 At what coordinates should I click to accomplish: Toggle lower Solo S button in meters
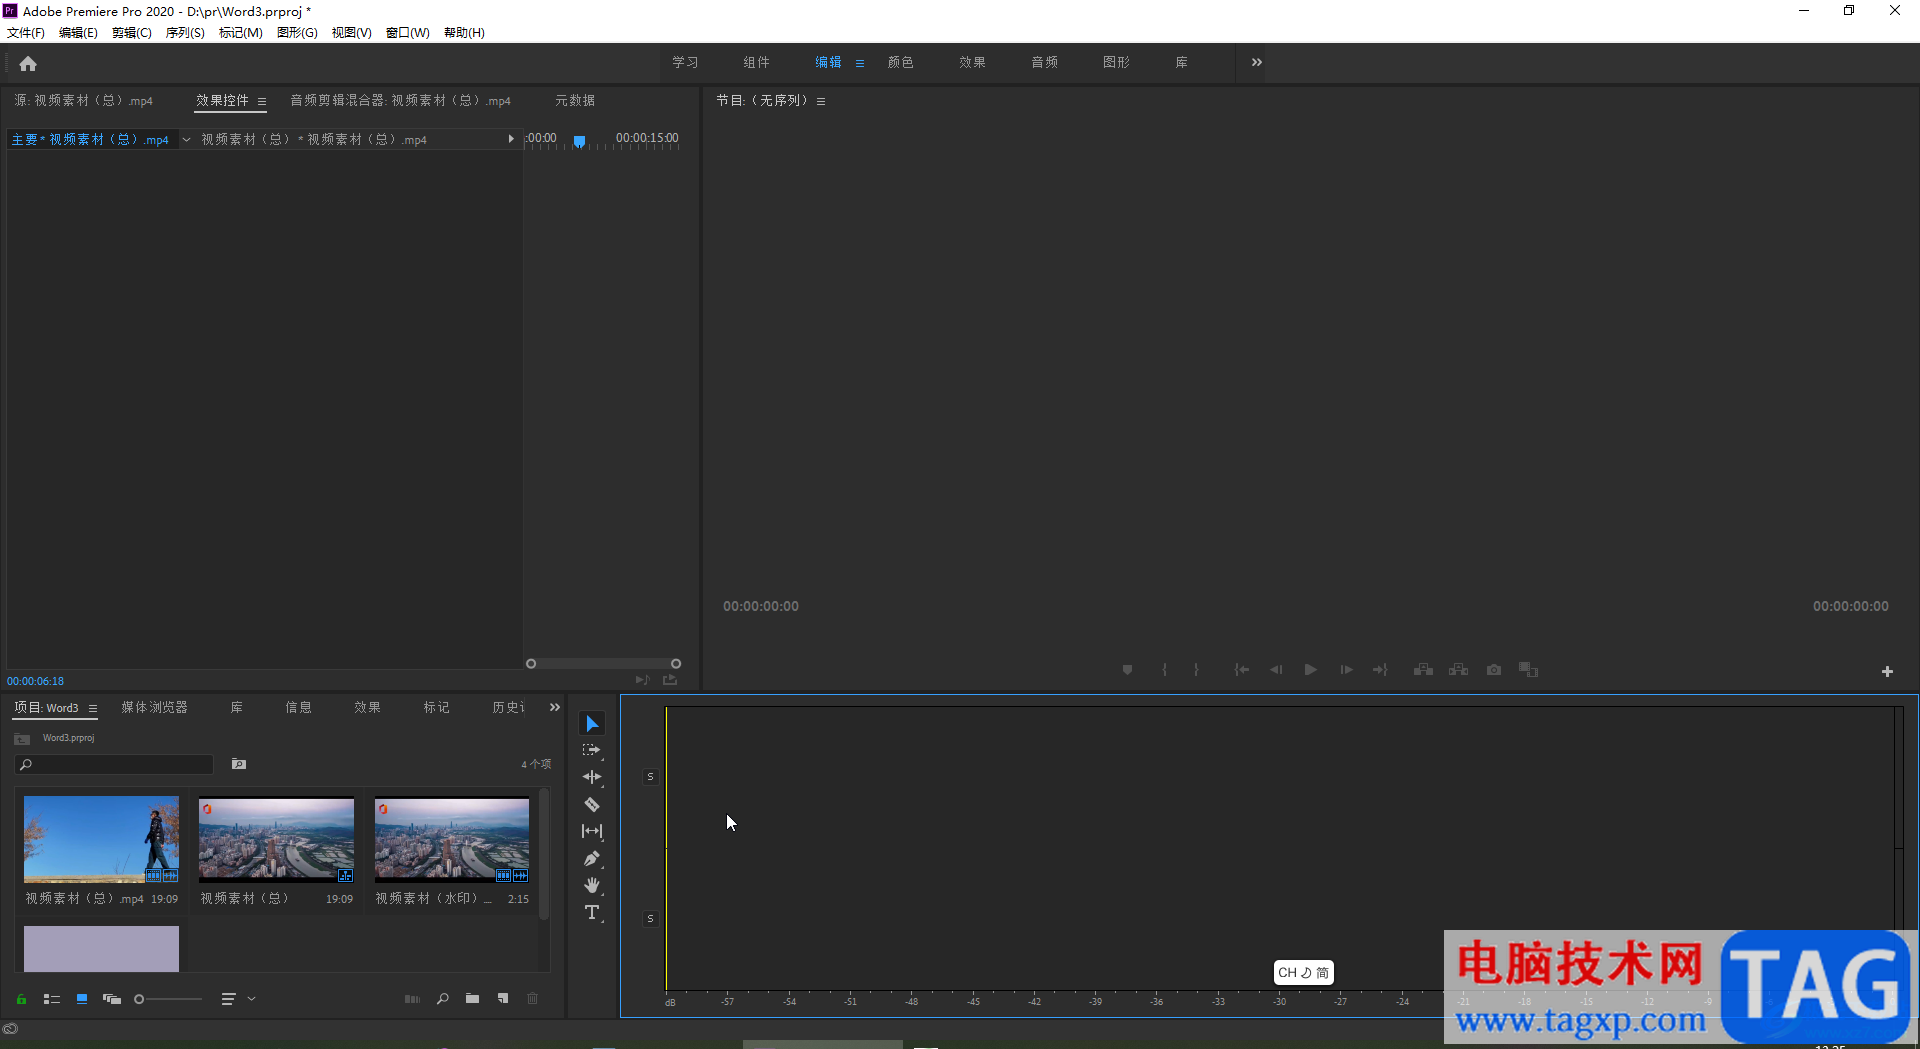pyautogui.click(x=650, y=919)
